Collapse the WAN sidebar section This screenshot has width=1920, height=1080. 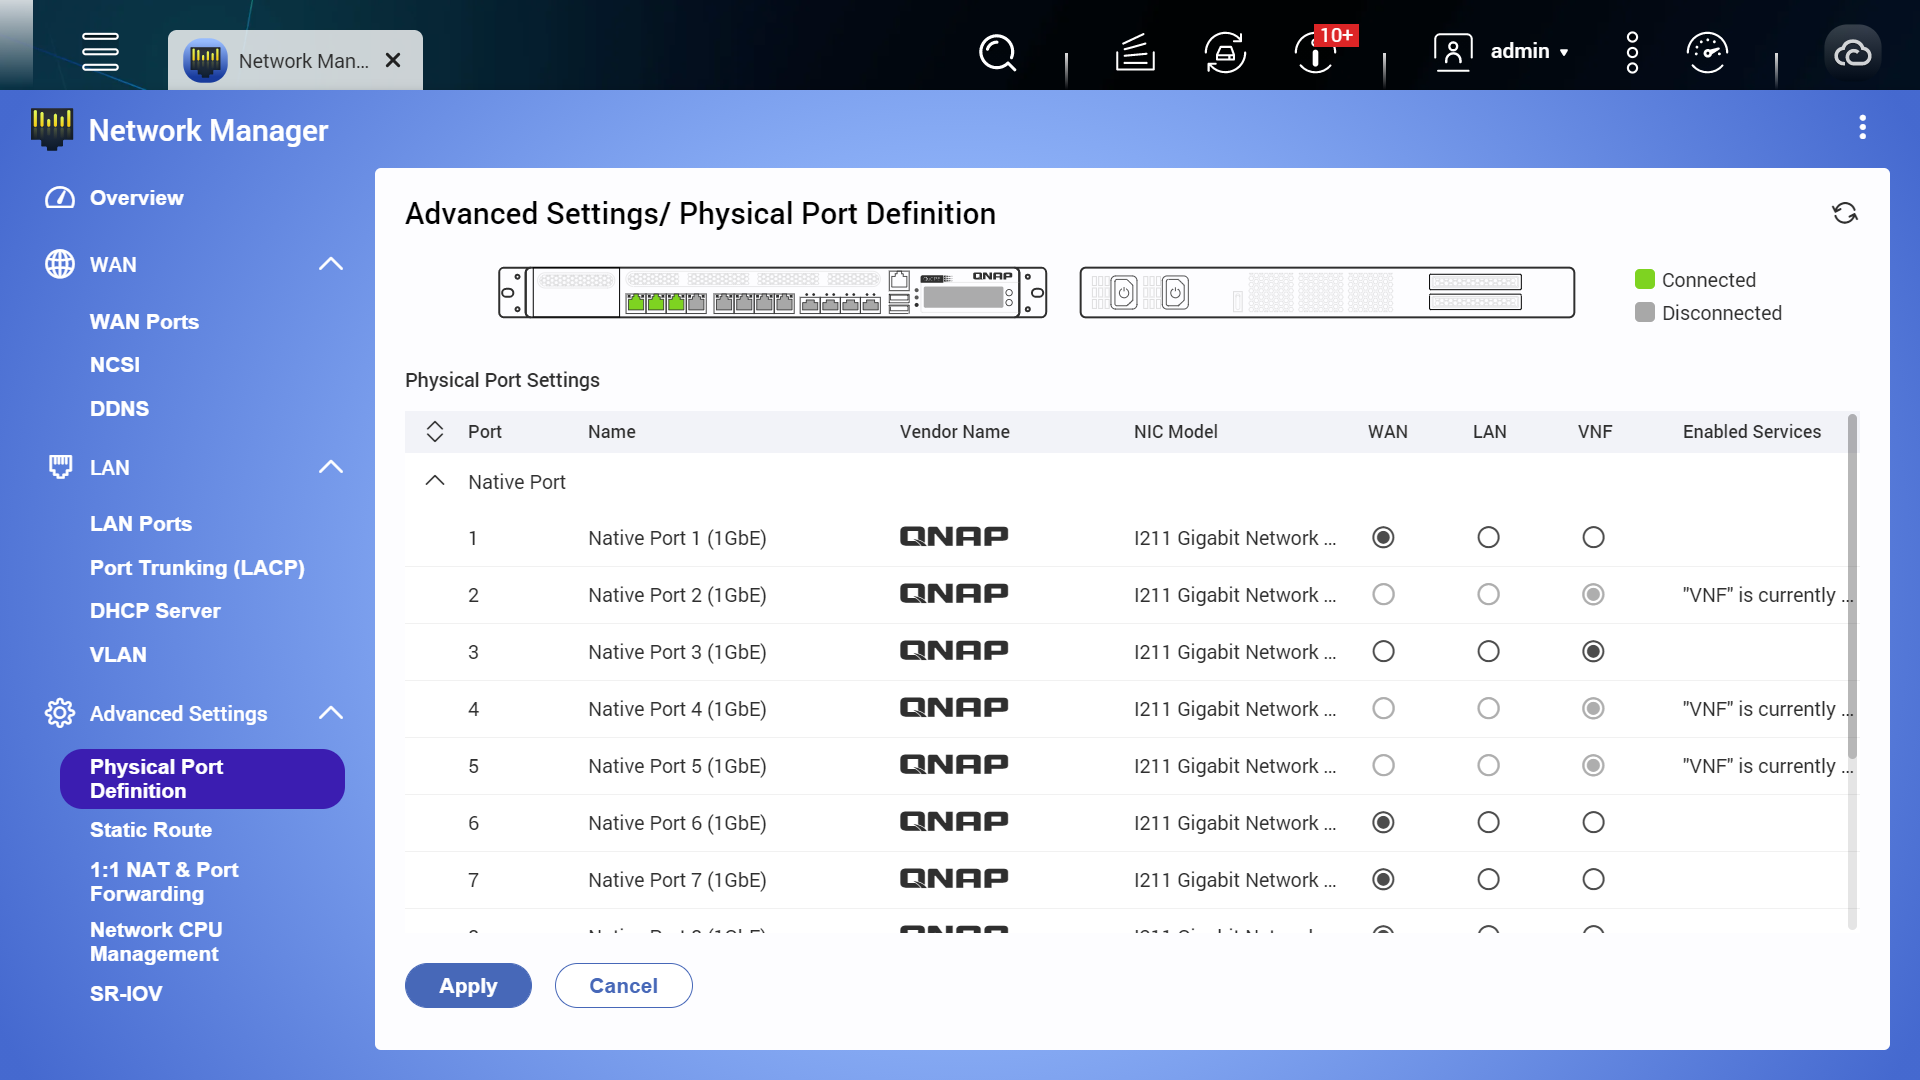pyautogui.click(x=330, y=265)
